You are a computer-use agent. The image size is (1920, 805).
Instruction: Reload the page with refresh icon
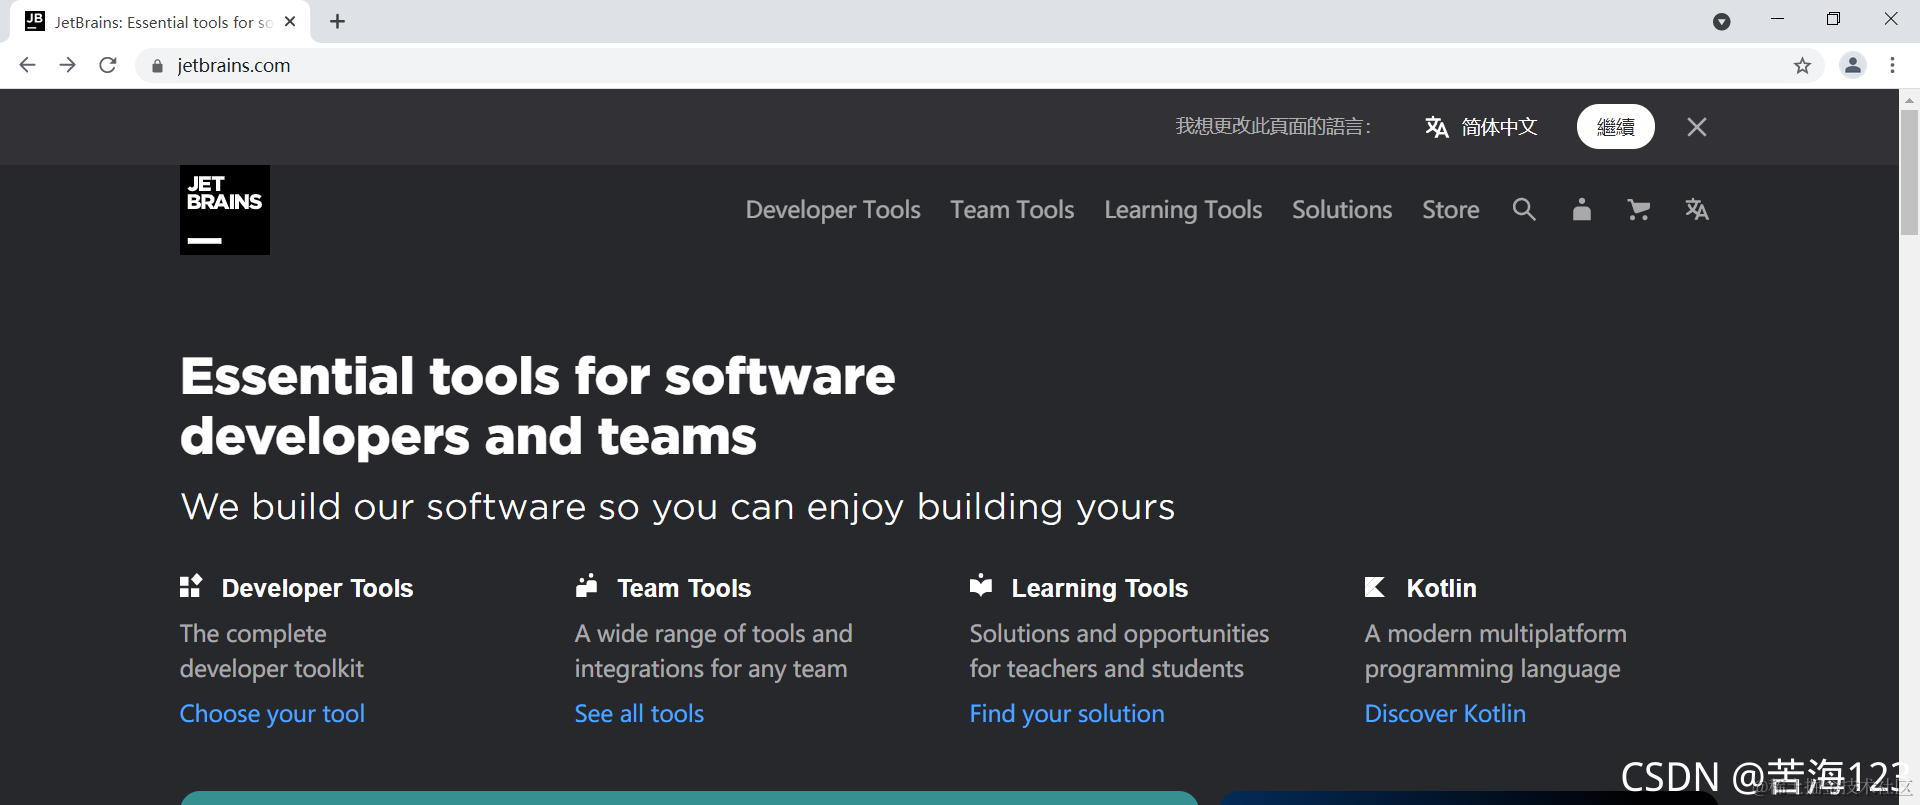click(x=108, y=65)
